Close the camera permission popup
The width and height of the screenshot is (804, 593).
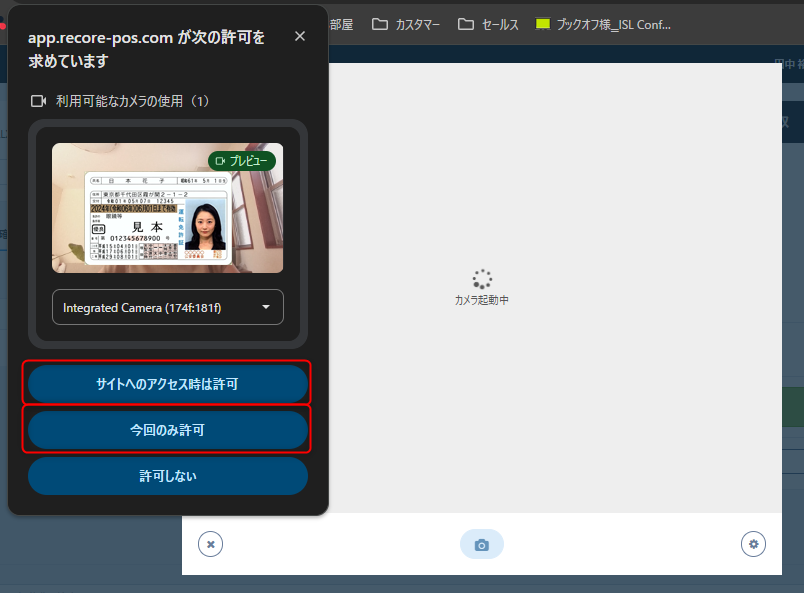pos(300,36)
